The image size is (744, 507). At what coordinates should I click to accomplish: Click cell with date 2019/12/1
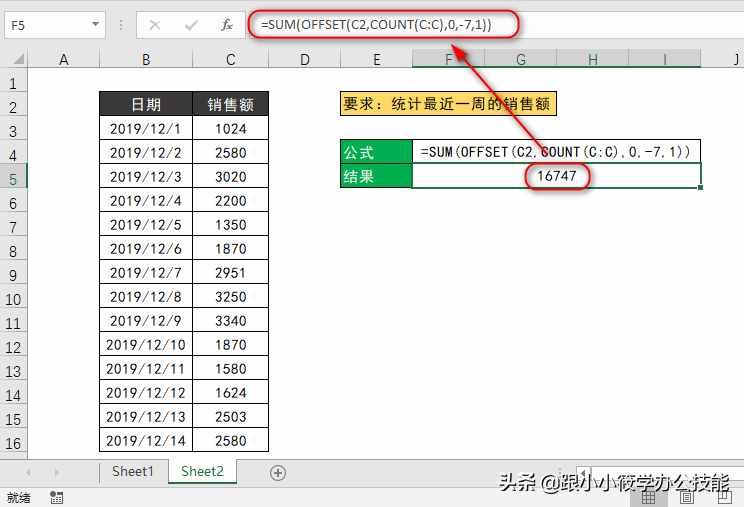tap(146, 129)
